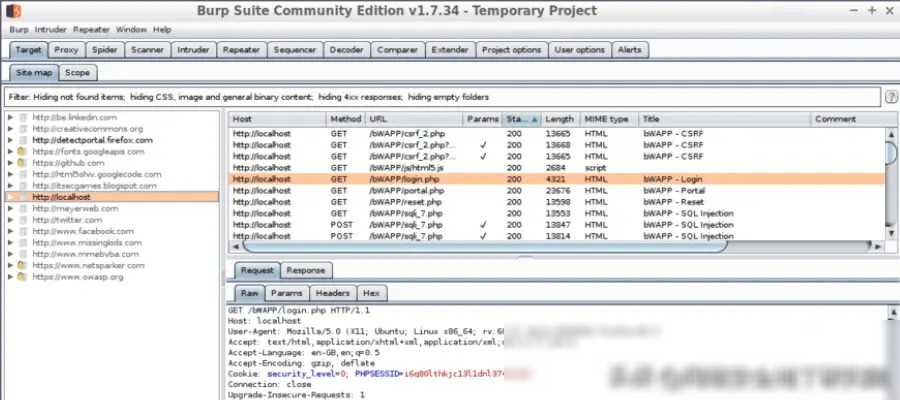This screenshot has width=900, height=400.
Task: Select https://www.owasp.org in the site tree
Action: (77, 277)
